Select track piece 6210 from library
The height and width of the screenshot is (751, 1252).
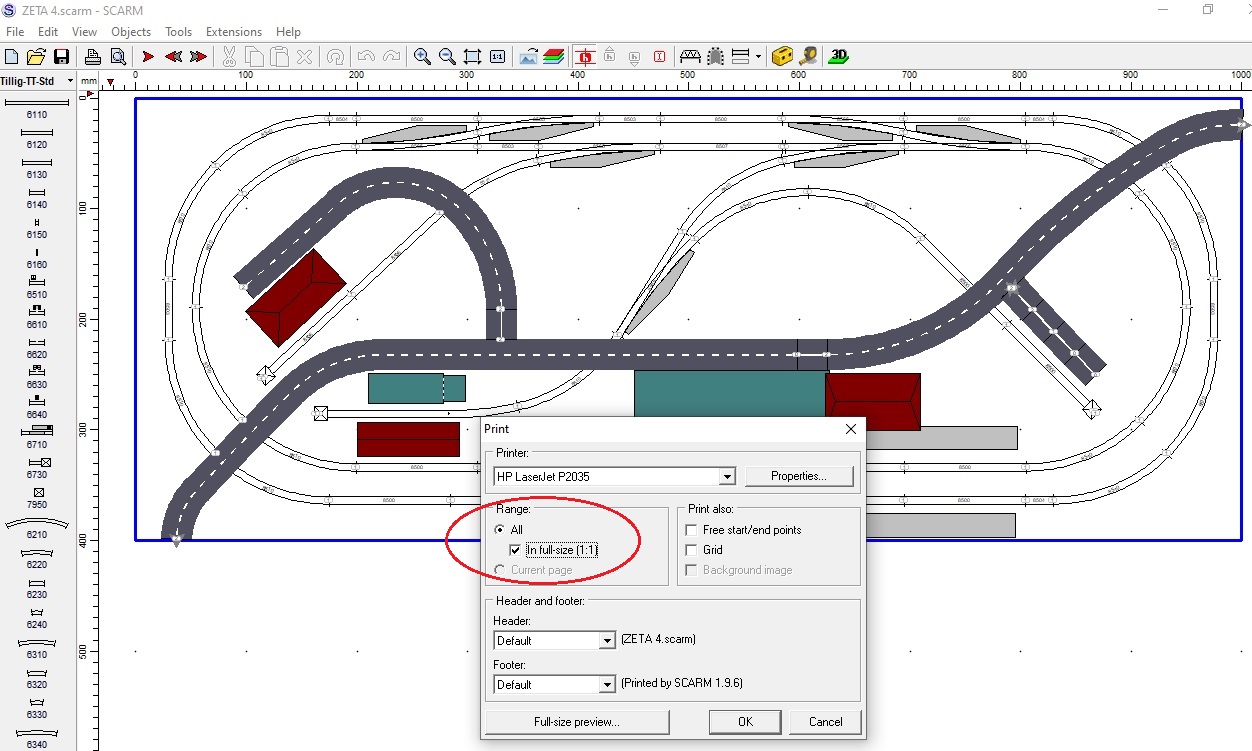click(37, 524)
